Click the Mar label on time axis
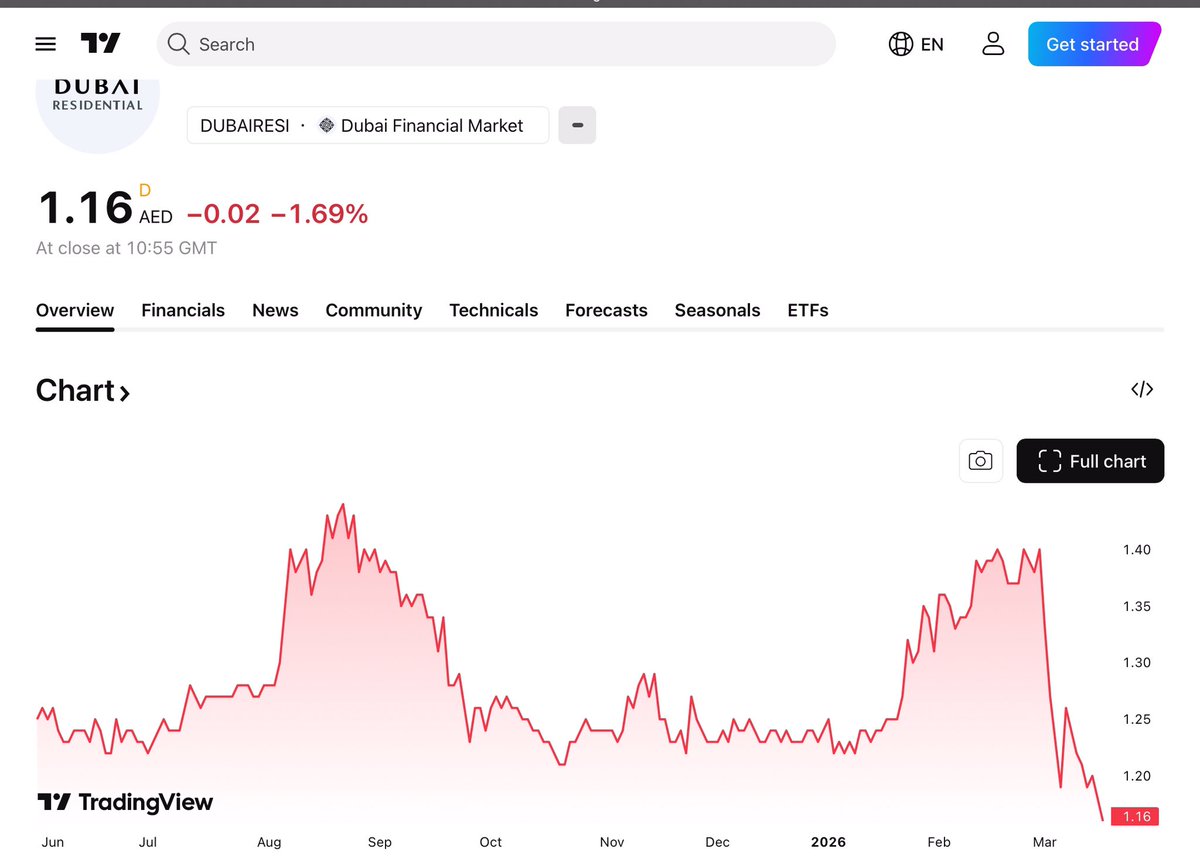The image size is (1200, 865). pyautogui.click(x=1044, y=842)
